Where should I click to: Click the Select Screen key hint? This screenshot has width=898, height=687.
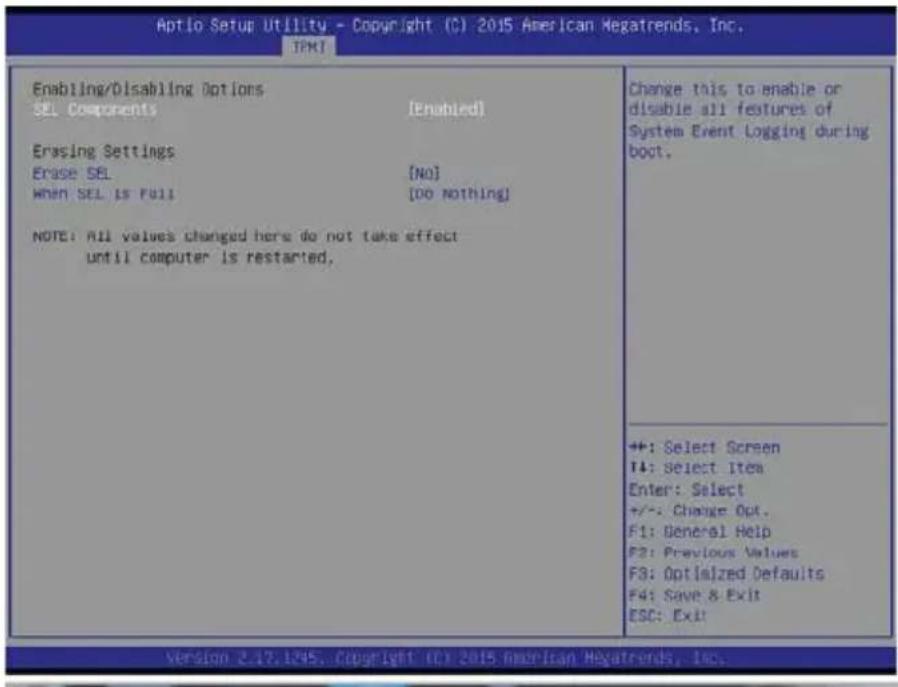[704, 447]
